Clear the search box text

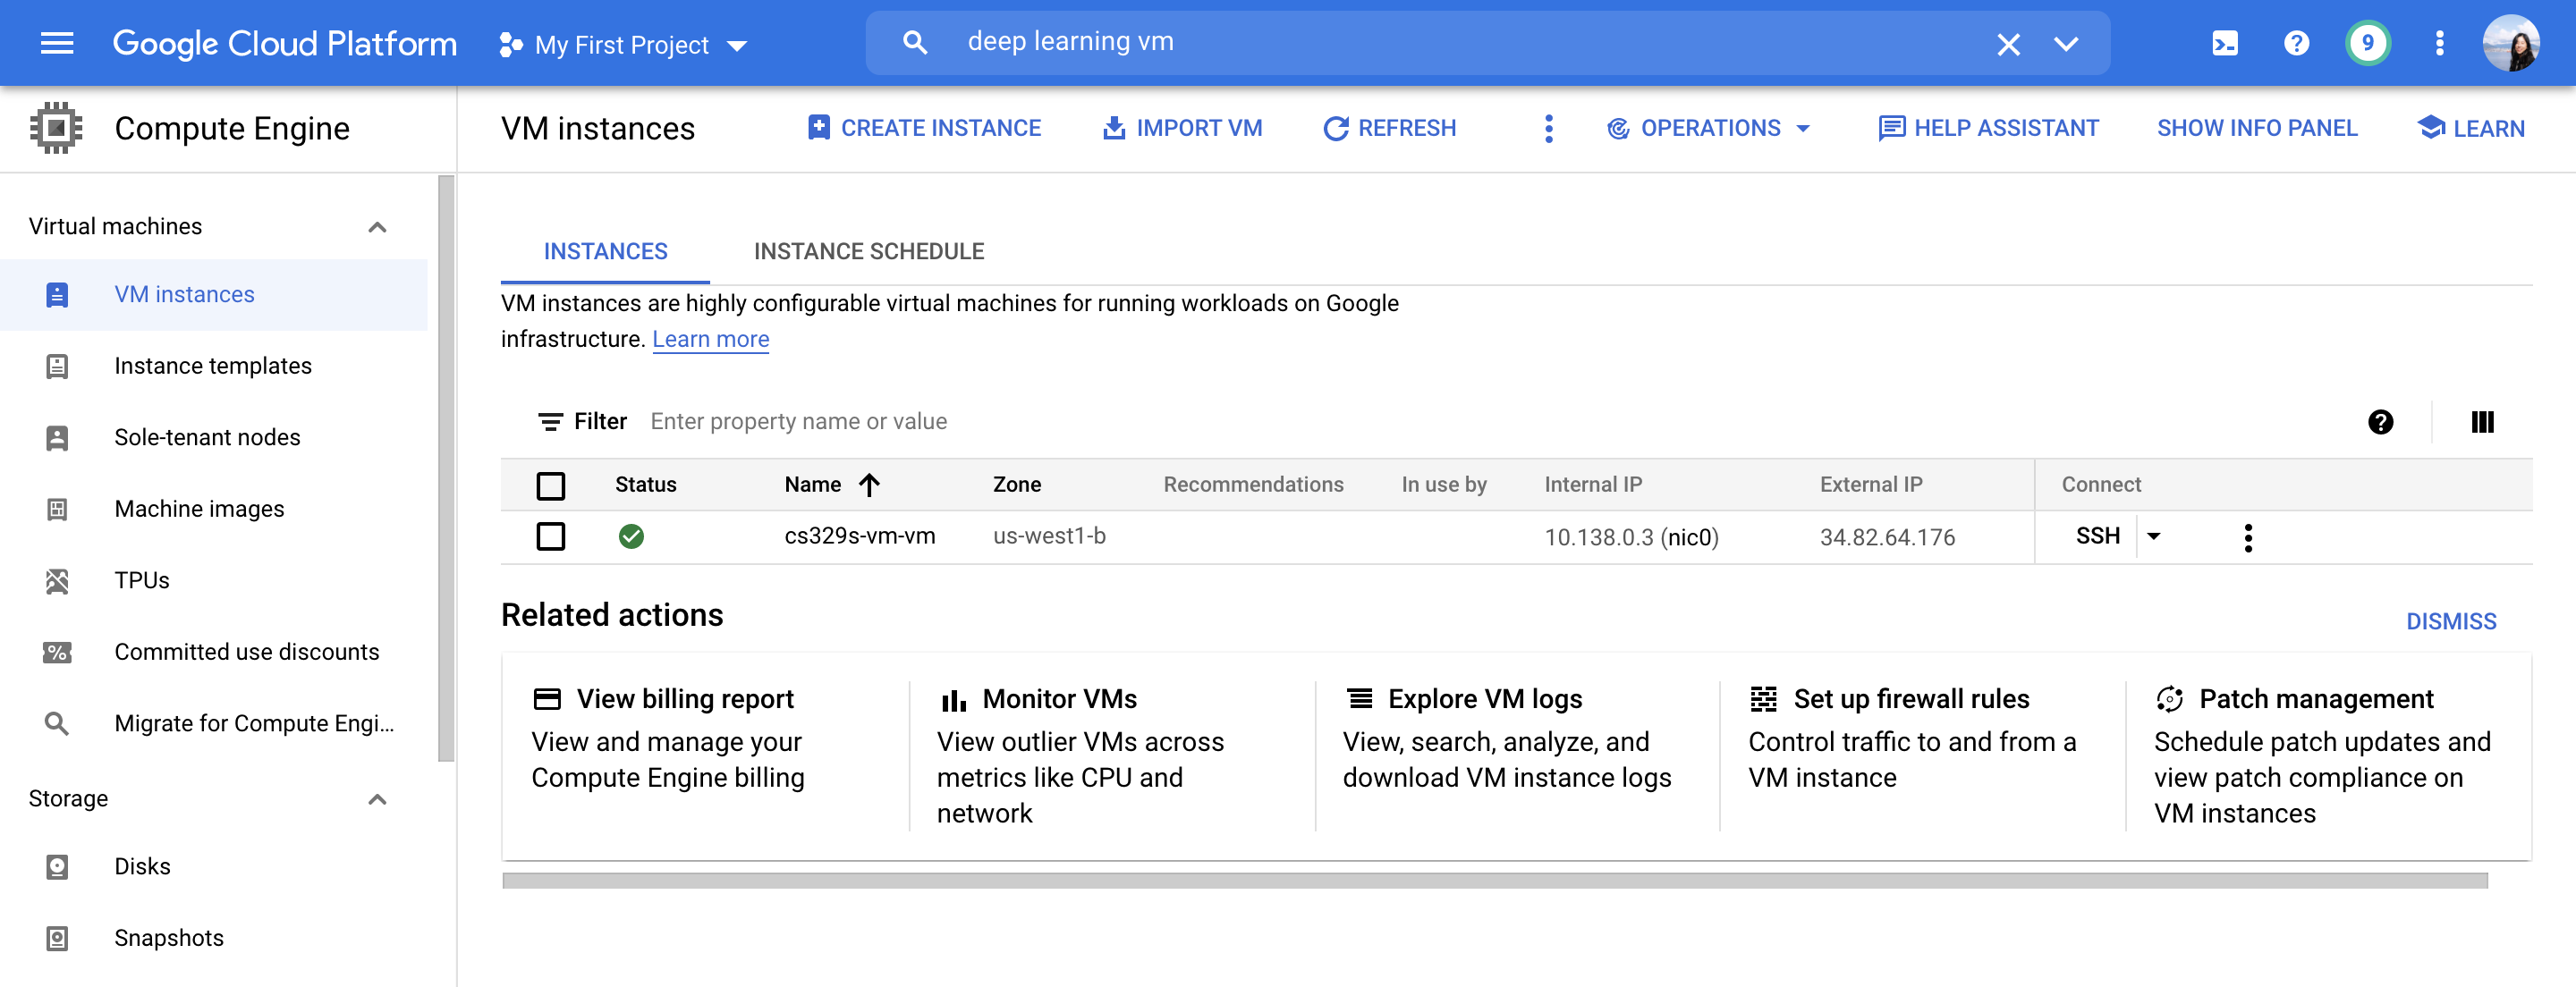click(2008, 44)
